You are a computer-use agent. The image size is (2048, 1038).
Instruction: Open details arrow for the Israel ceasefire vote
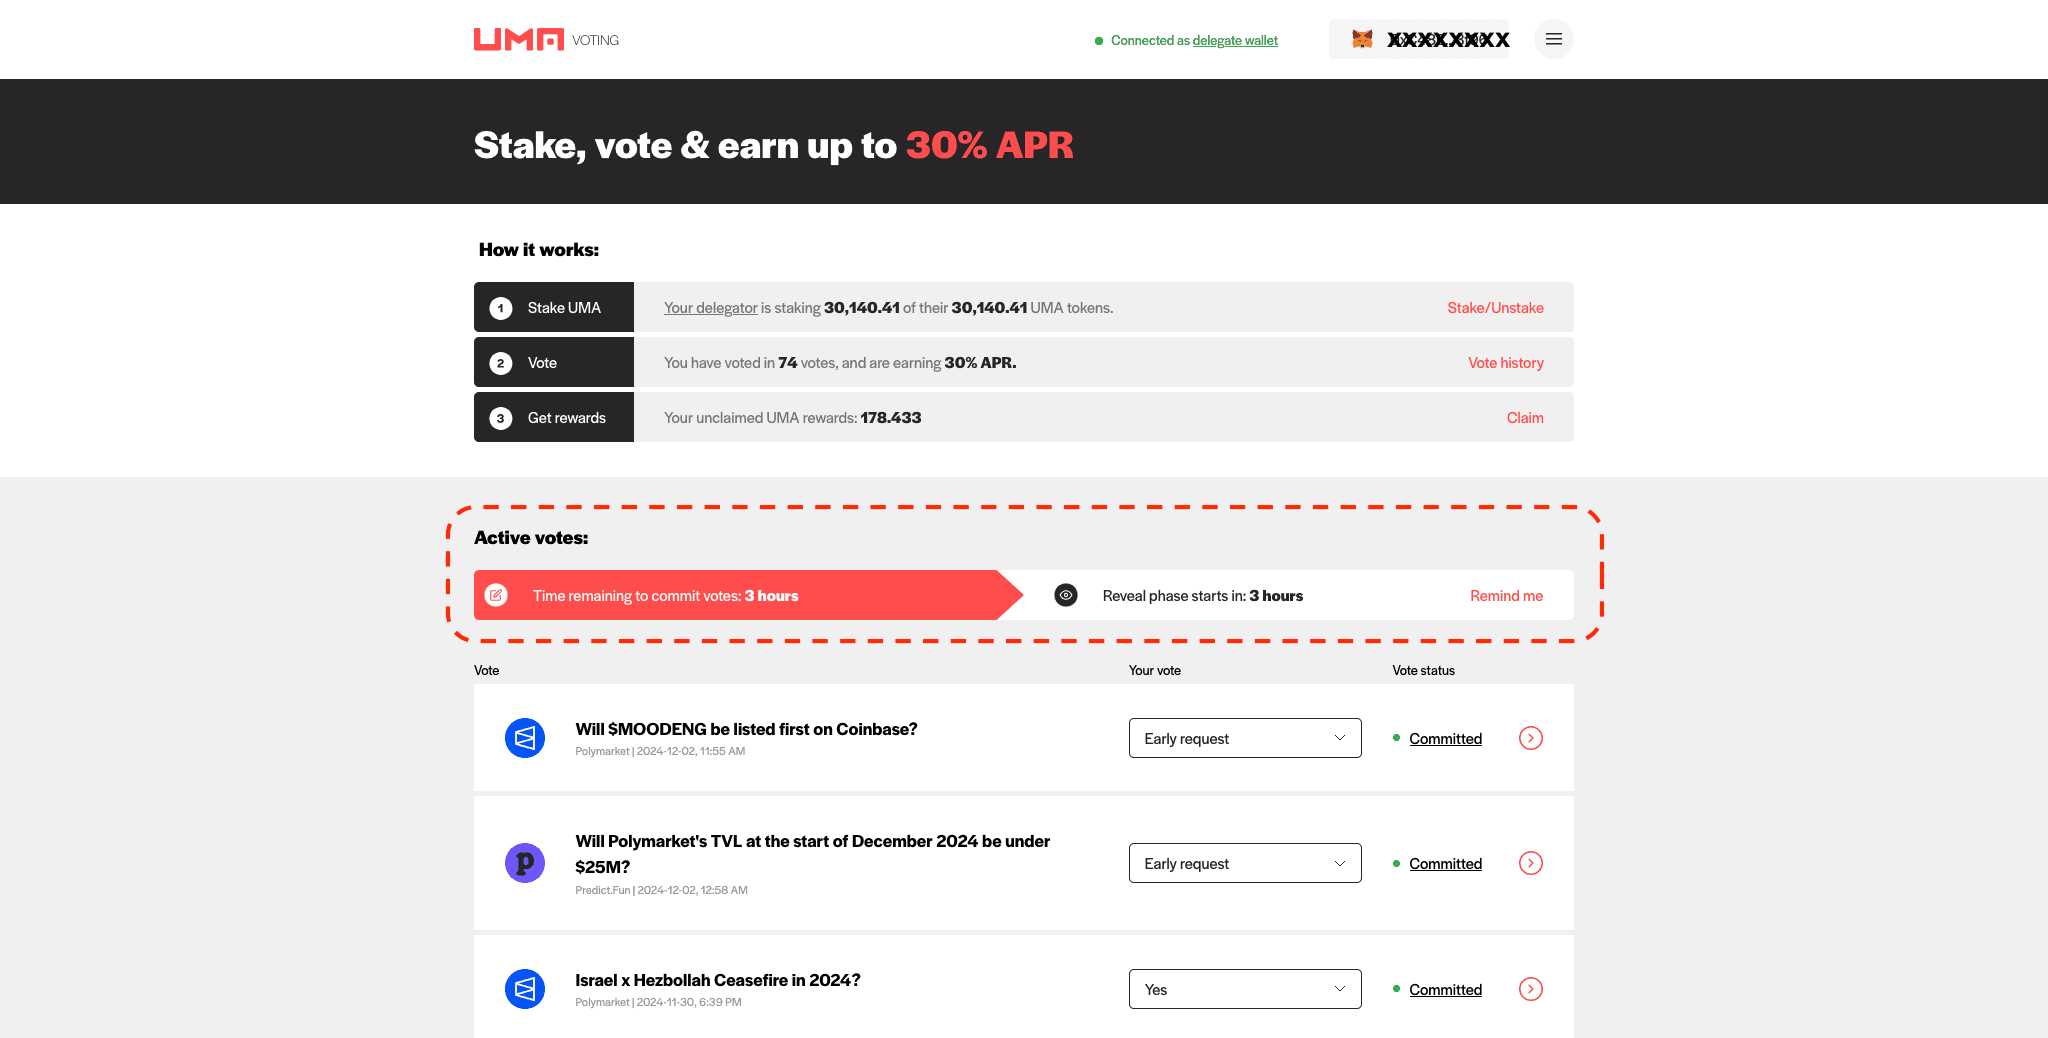pyautogui.click(x=1530, y=989)
